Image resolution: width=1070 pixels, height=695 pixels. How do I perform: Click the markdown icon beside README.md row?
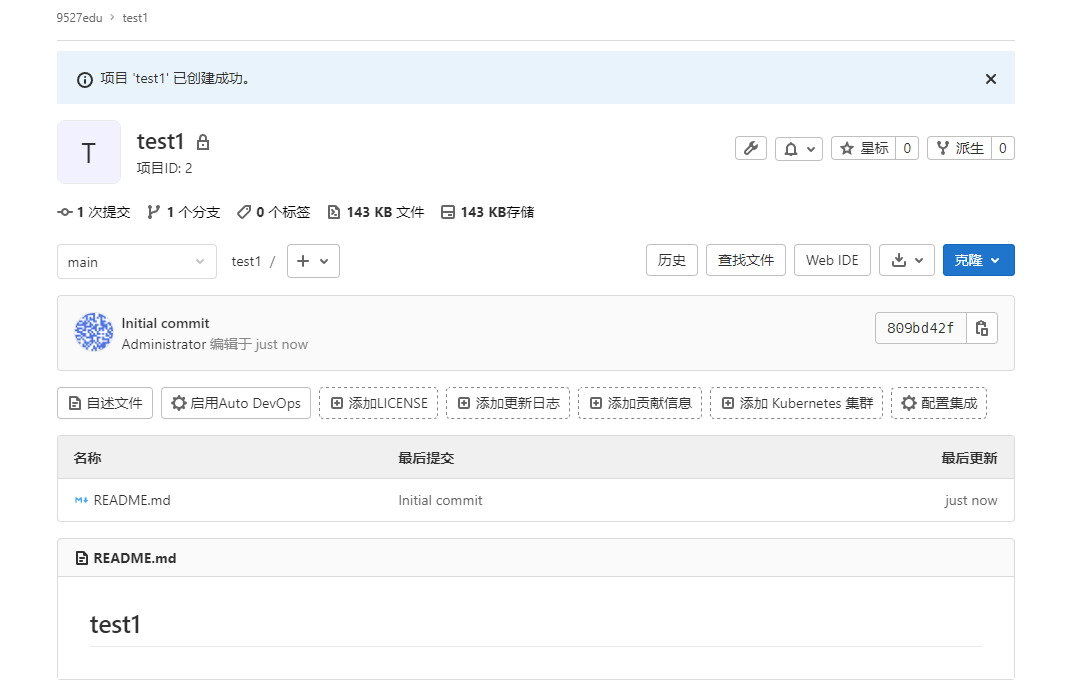[81, 500]
